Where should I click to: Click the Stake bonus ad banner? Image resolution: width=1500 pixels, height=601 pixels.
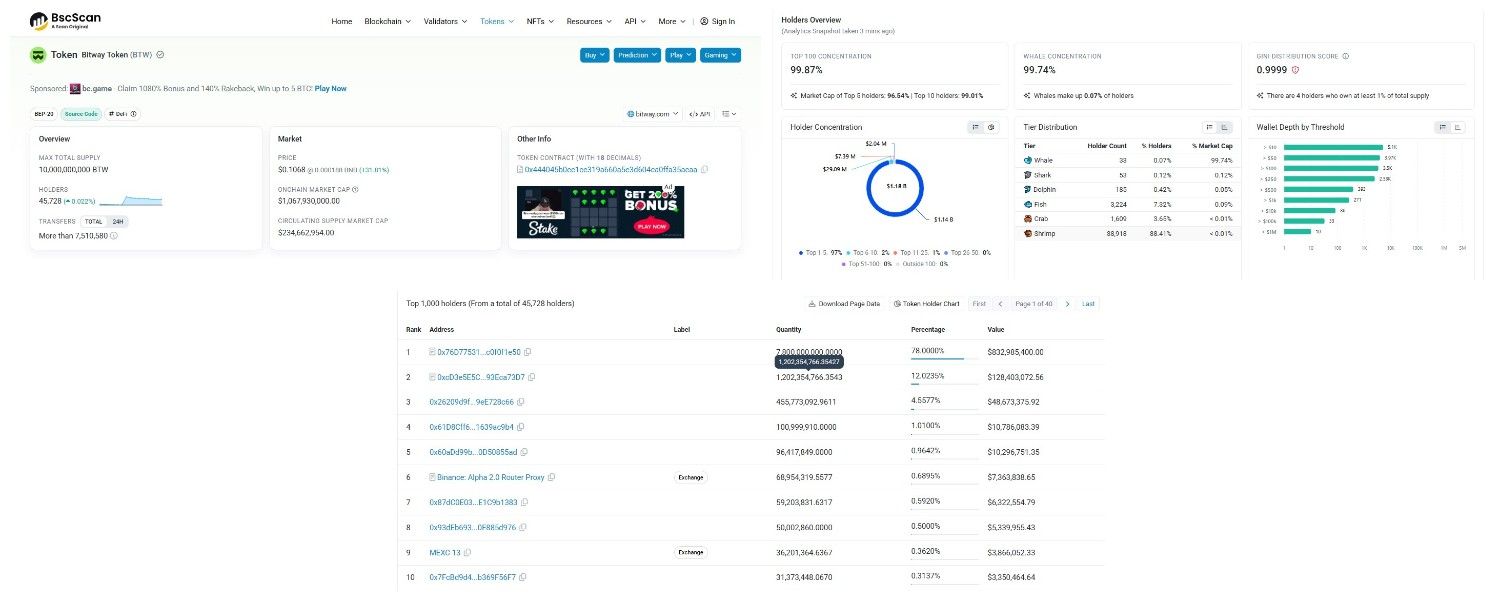(x=600, y=212)
